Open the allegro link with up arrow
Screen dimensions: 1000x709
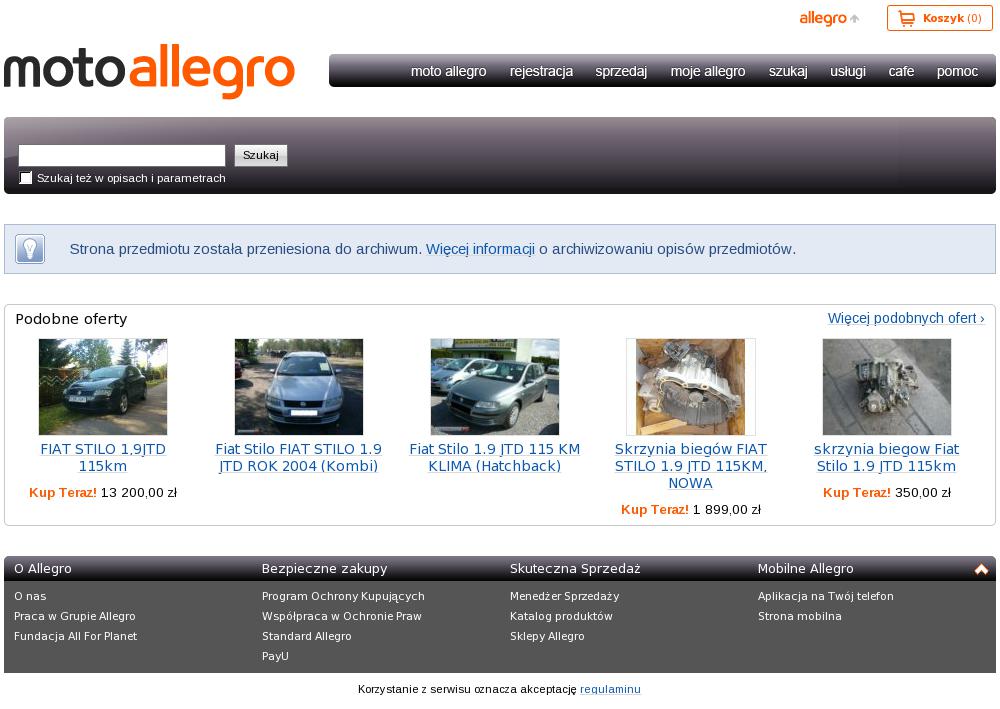point(829,18)
